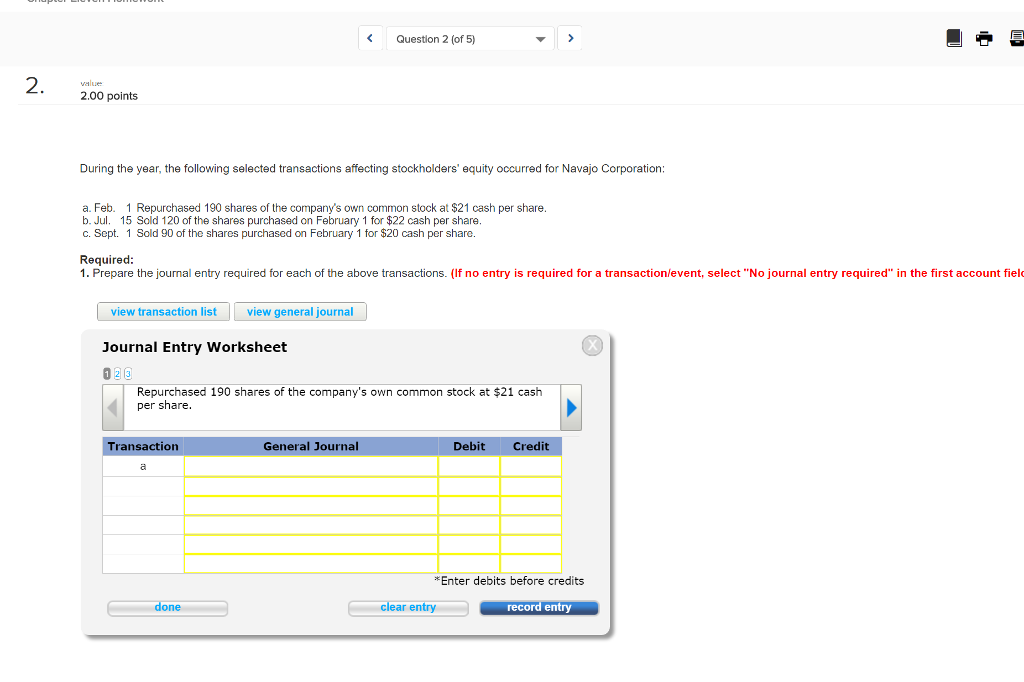Click transaction line 'a. Feb. 1 Repurchased 190'
The image size is (1024, 682).
pyautogui.click(x=314, y=208)
